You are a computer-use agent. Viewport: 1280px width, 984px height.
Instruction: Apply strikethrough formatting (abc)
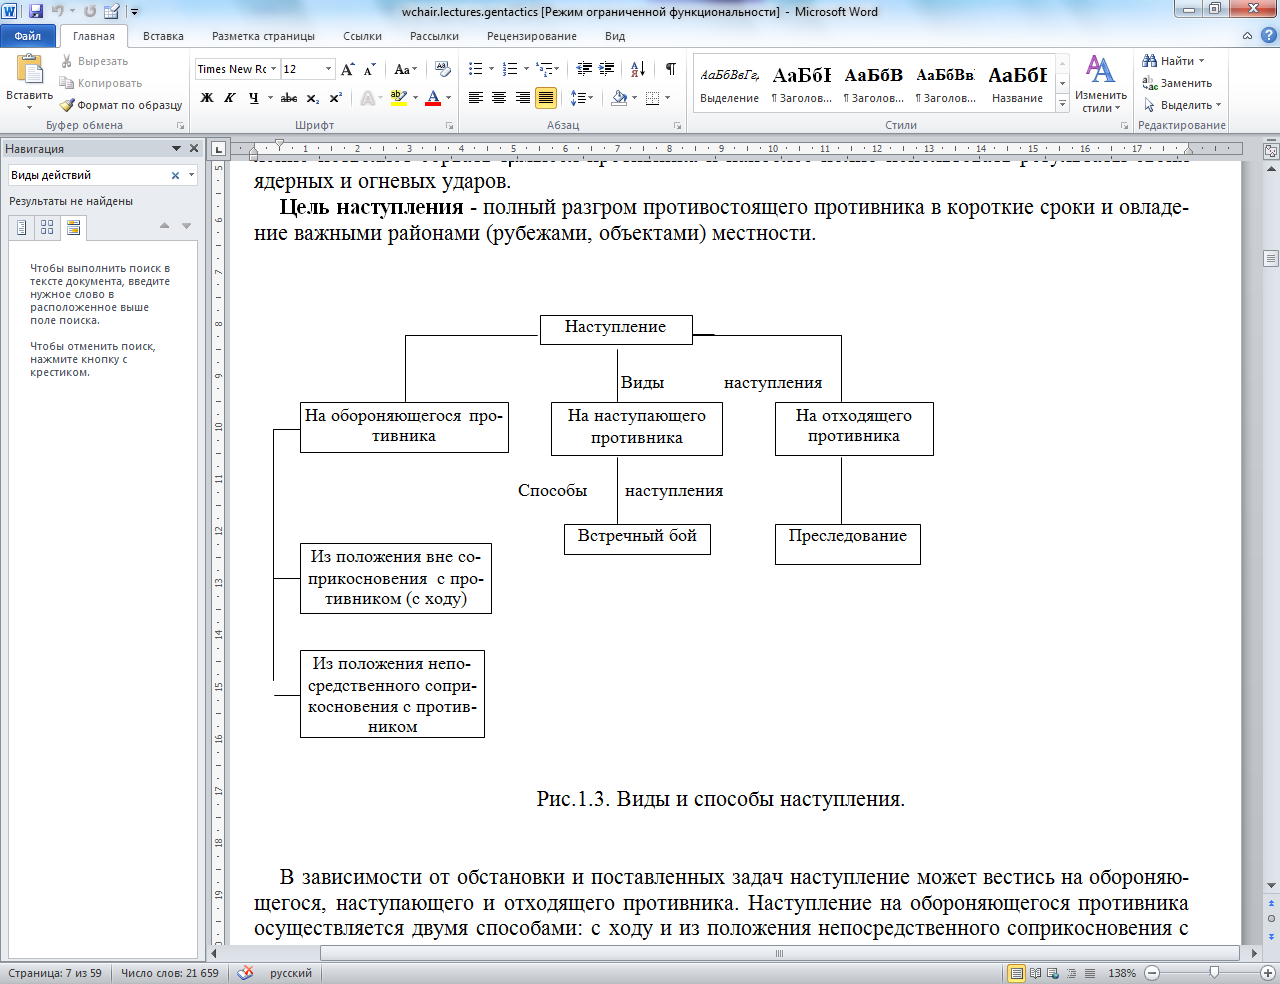289,98
